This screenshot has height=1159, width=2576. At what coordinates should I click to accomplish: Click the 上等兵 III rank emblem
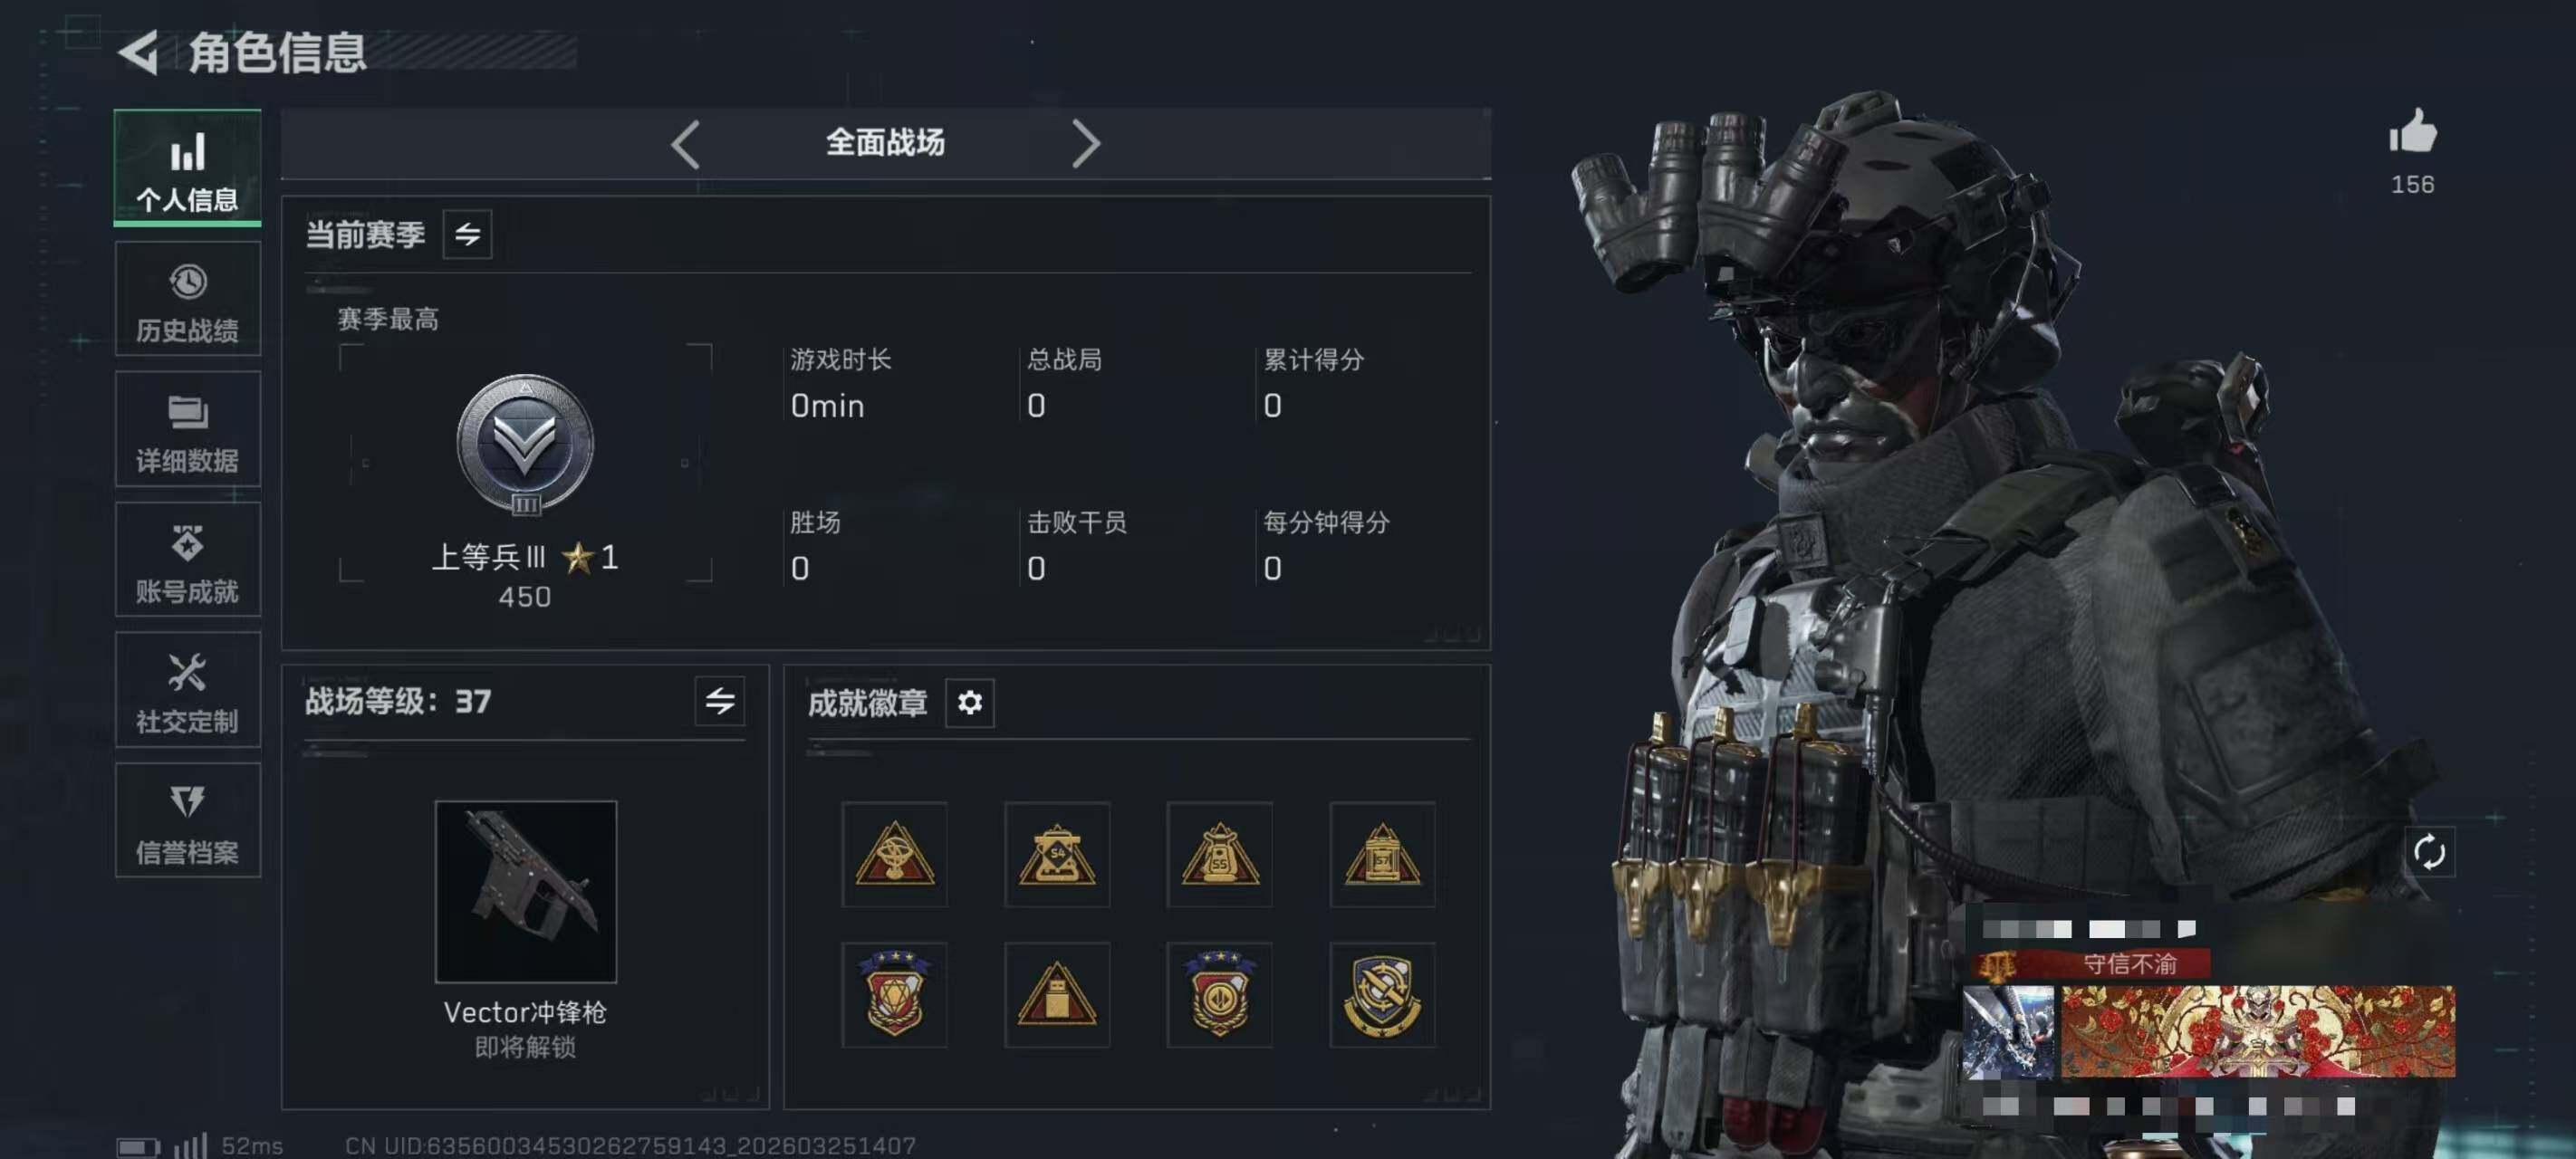click(x=525, y=445)
